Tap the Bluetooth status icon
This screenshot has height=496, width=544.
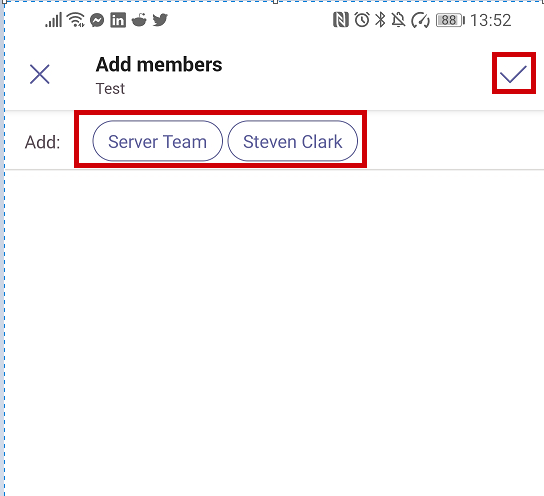381,20
